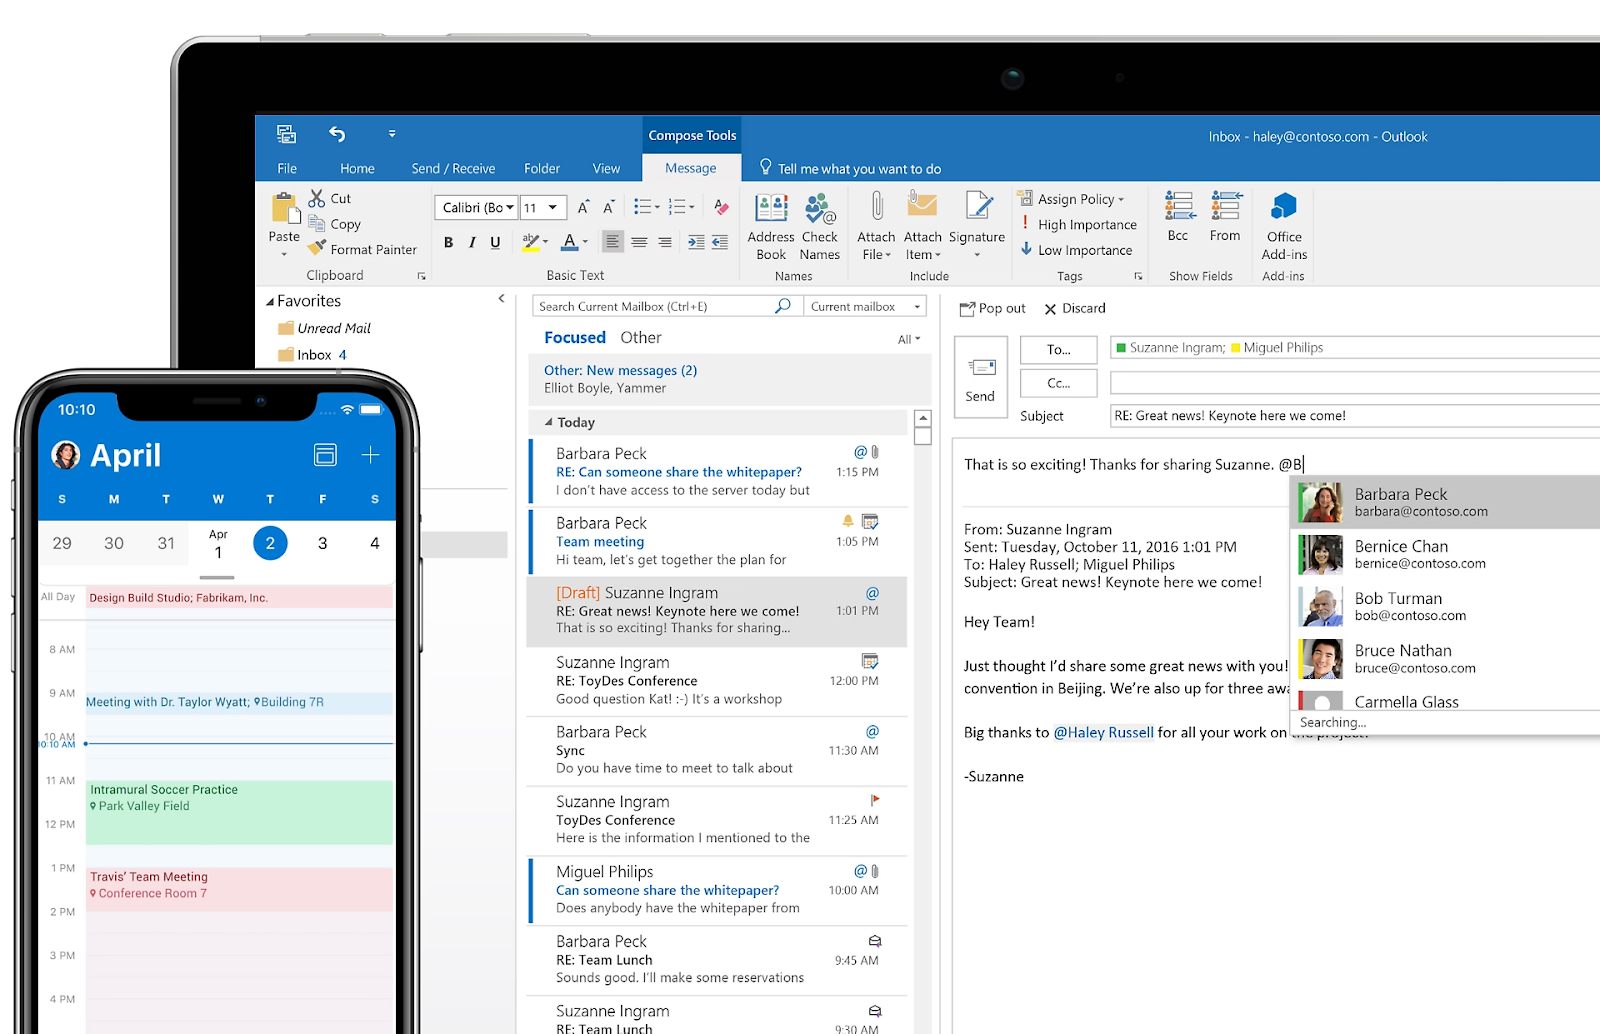This screenshot has width=1600, height=1034.
Task: Toggle Bold formatting
Action: pyautogui.click(x=448, y=242)
